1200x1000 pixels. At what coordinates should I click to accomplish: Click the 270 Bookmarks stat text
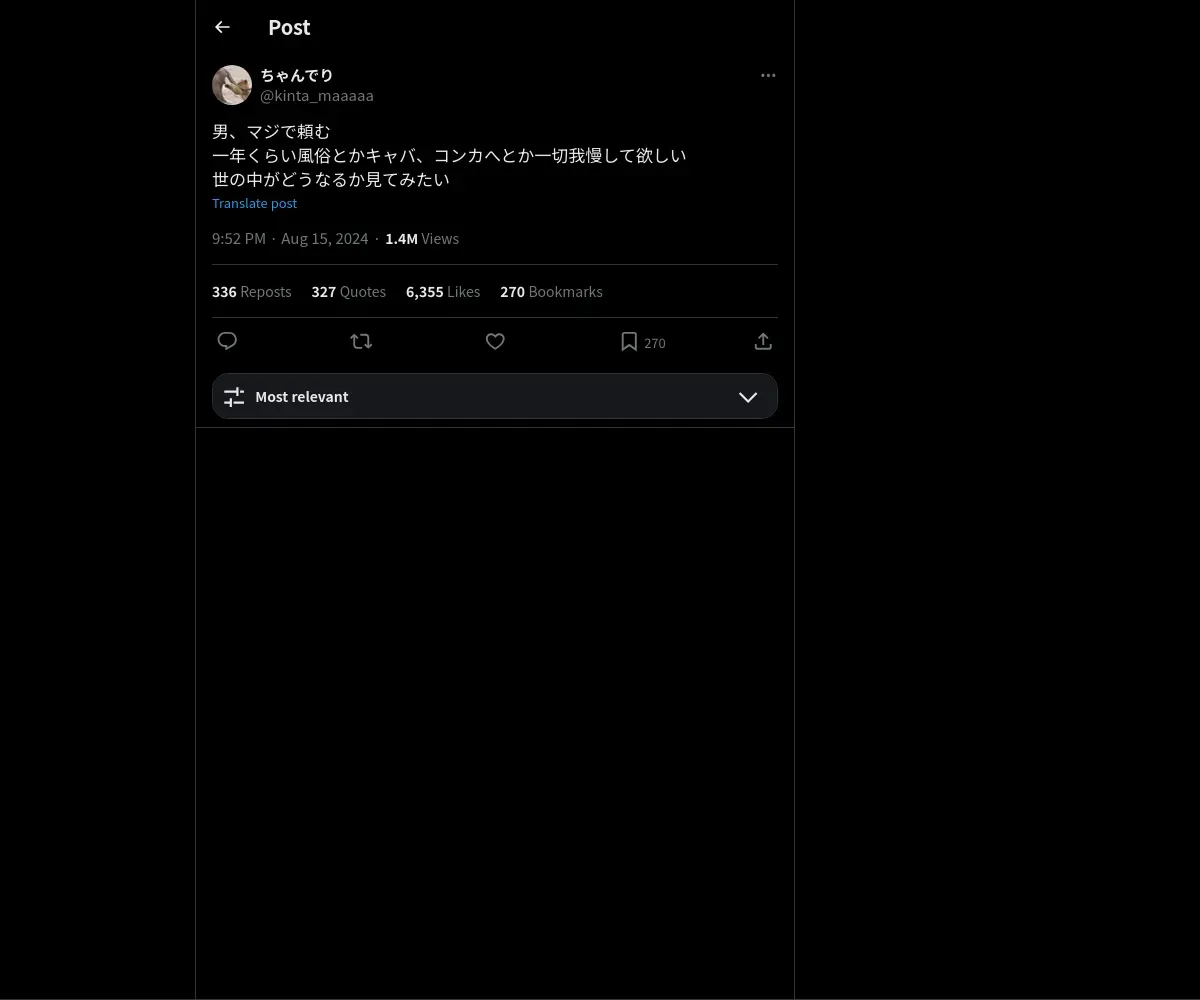pos(551,292)
